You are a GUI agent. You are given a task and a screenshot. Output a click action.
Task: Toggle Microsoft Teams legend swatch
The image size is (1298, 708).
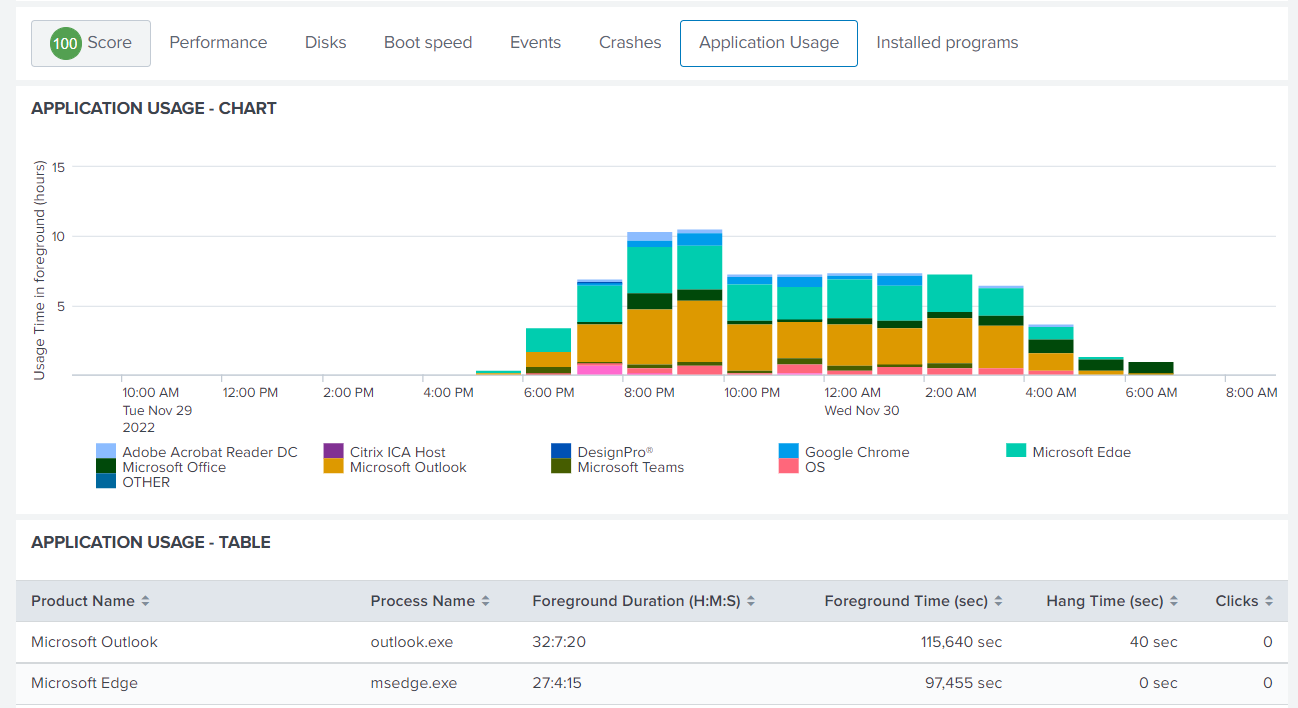pyautogui.click(x=561, y=466)
